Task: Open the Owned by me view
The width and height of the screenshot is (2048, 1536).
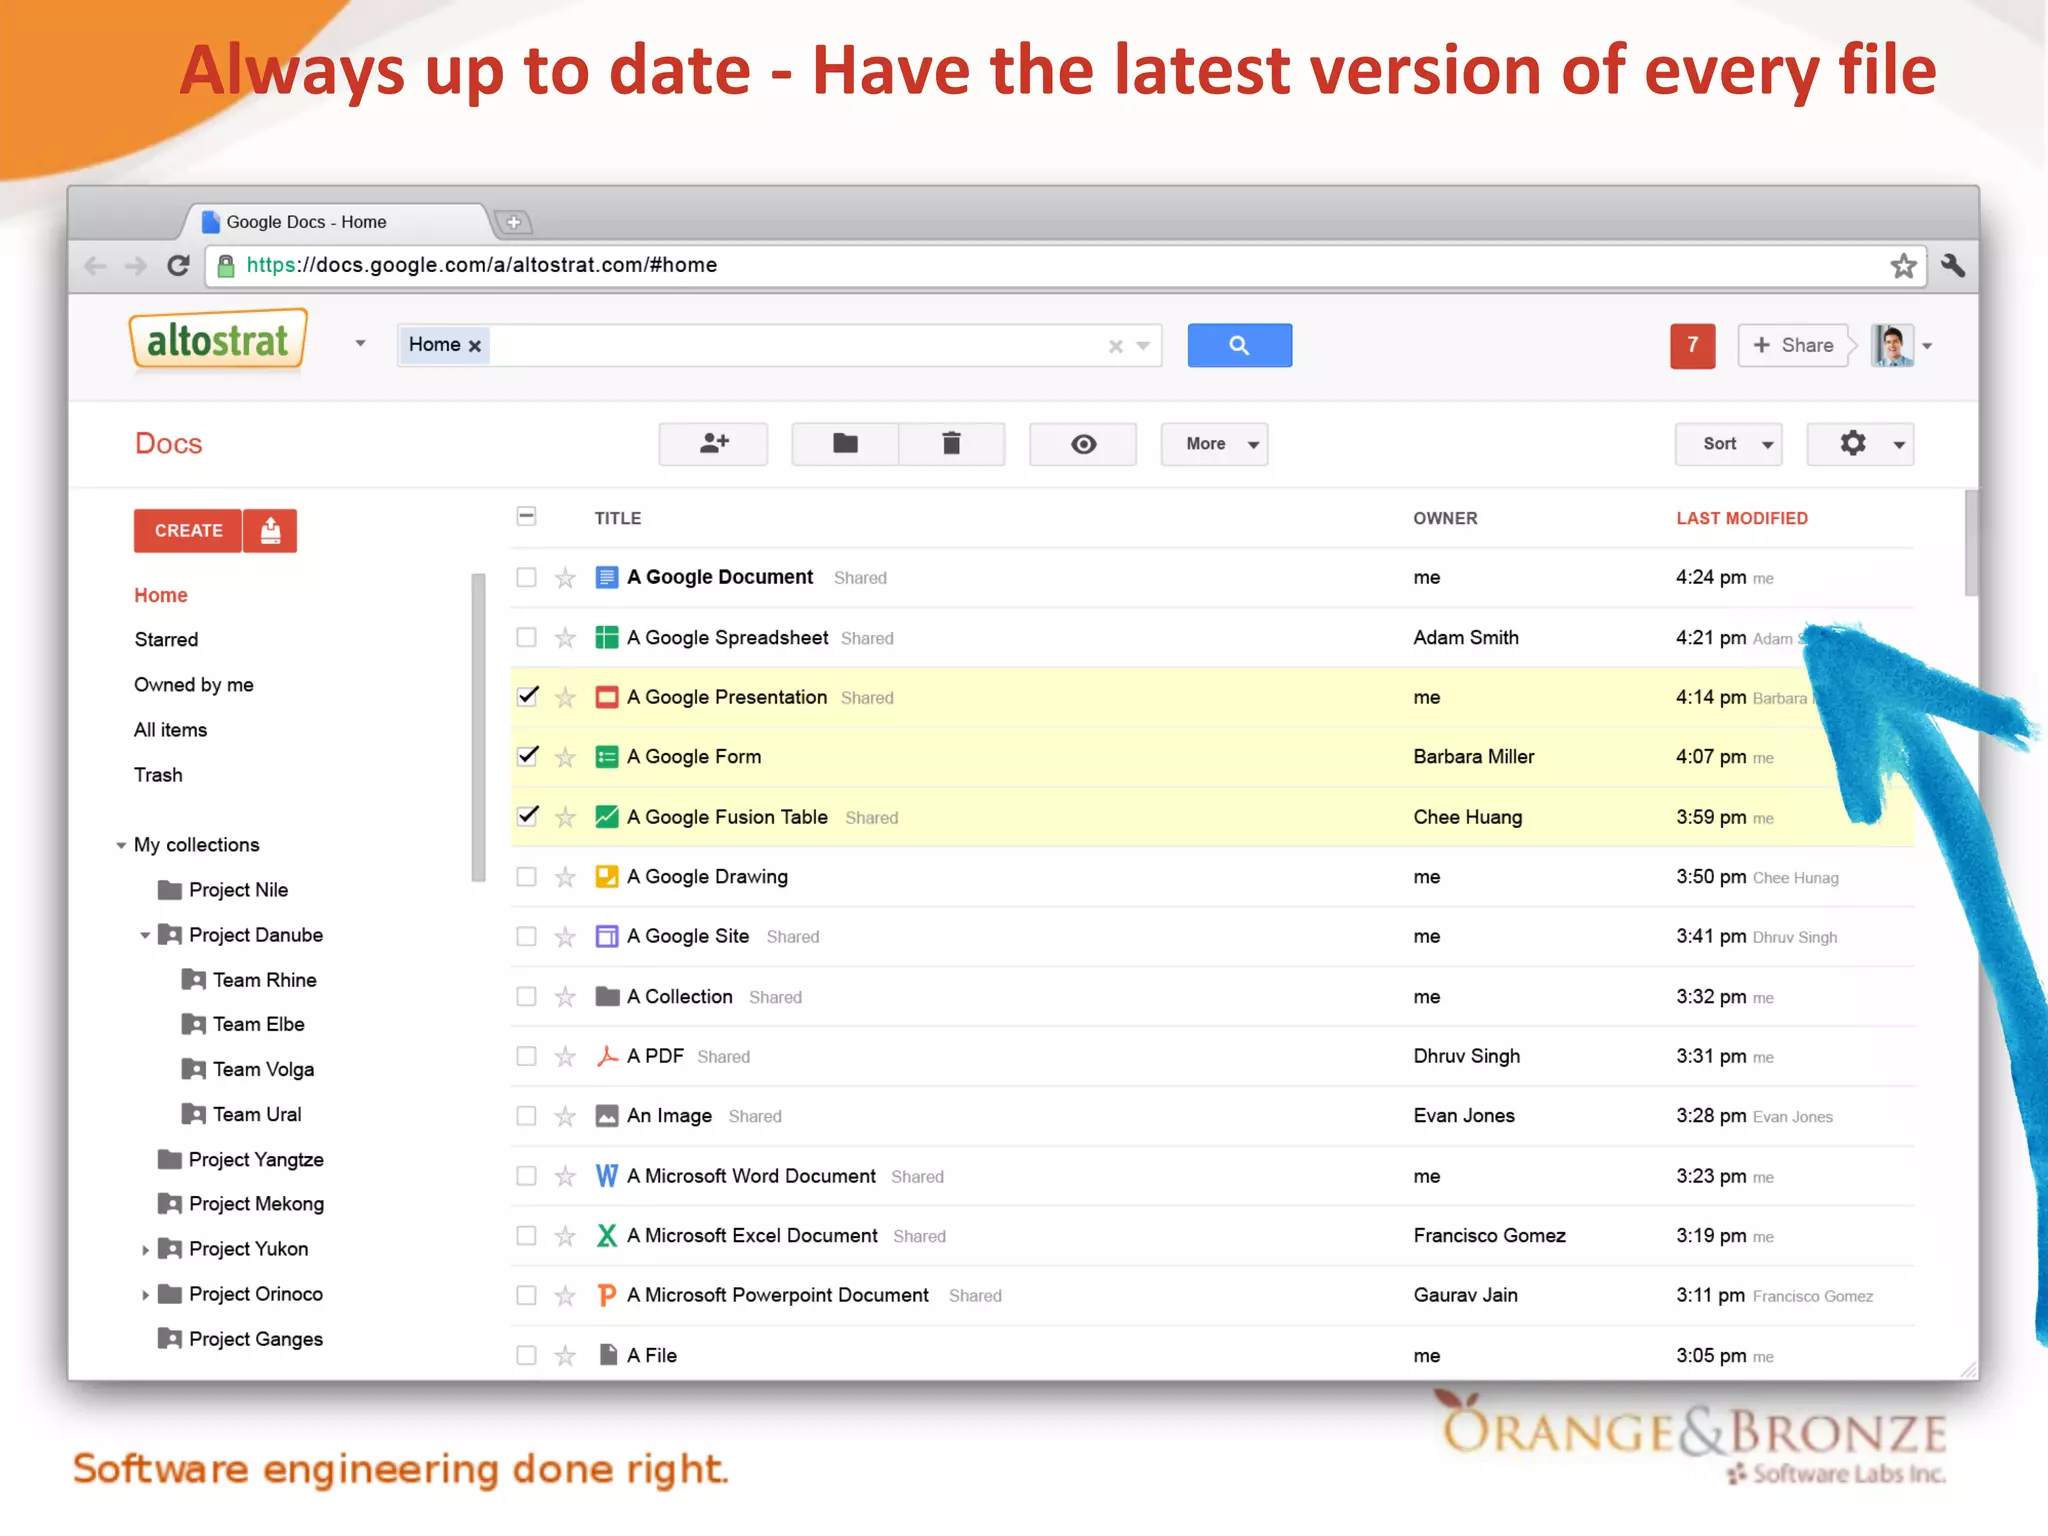Action: (194, 685)
